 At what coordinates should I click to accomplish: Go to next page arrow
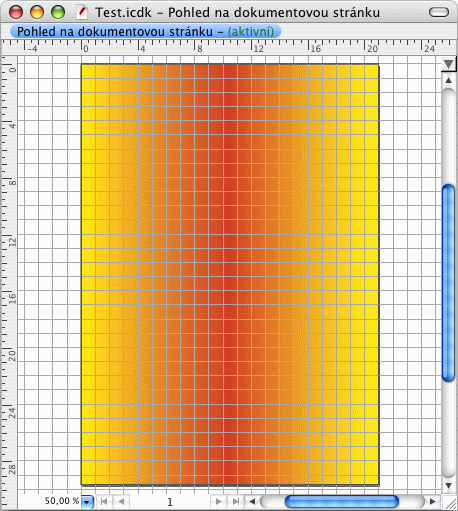point(219,501)
